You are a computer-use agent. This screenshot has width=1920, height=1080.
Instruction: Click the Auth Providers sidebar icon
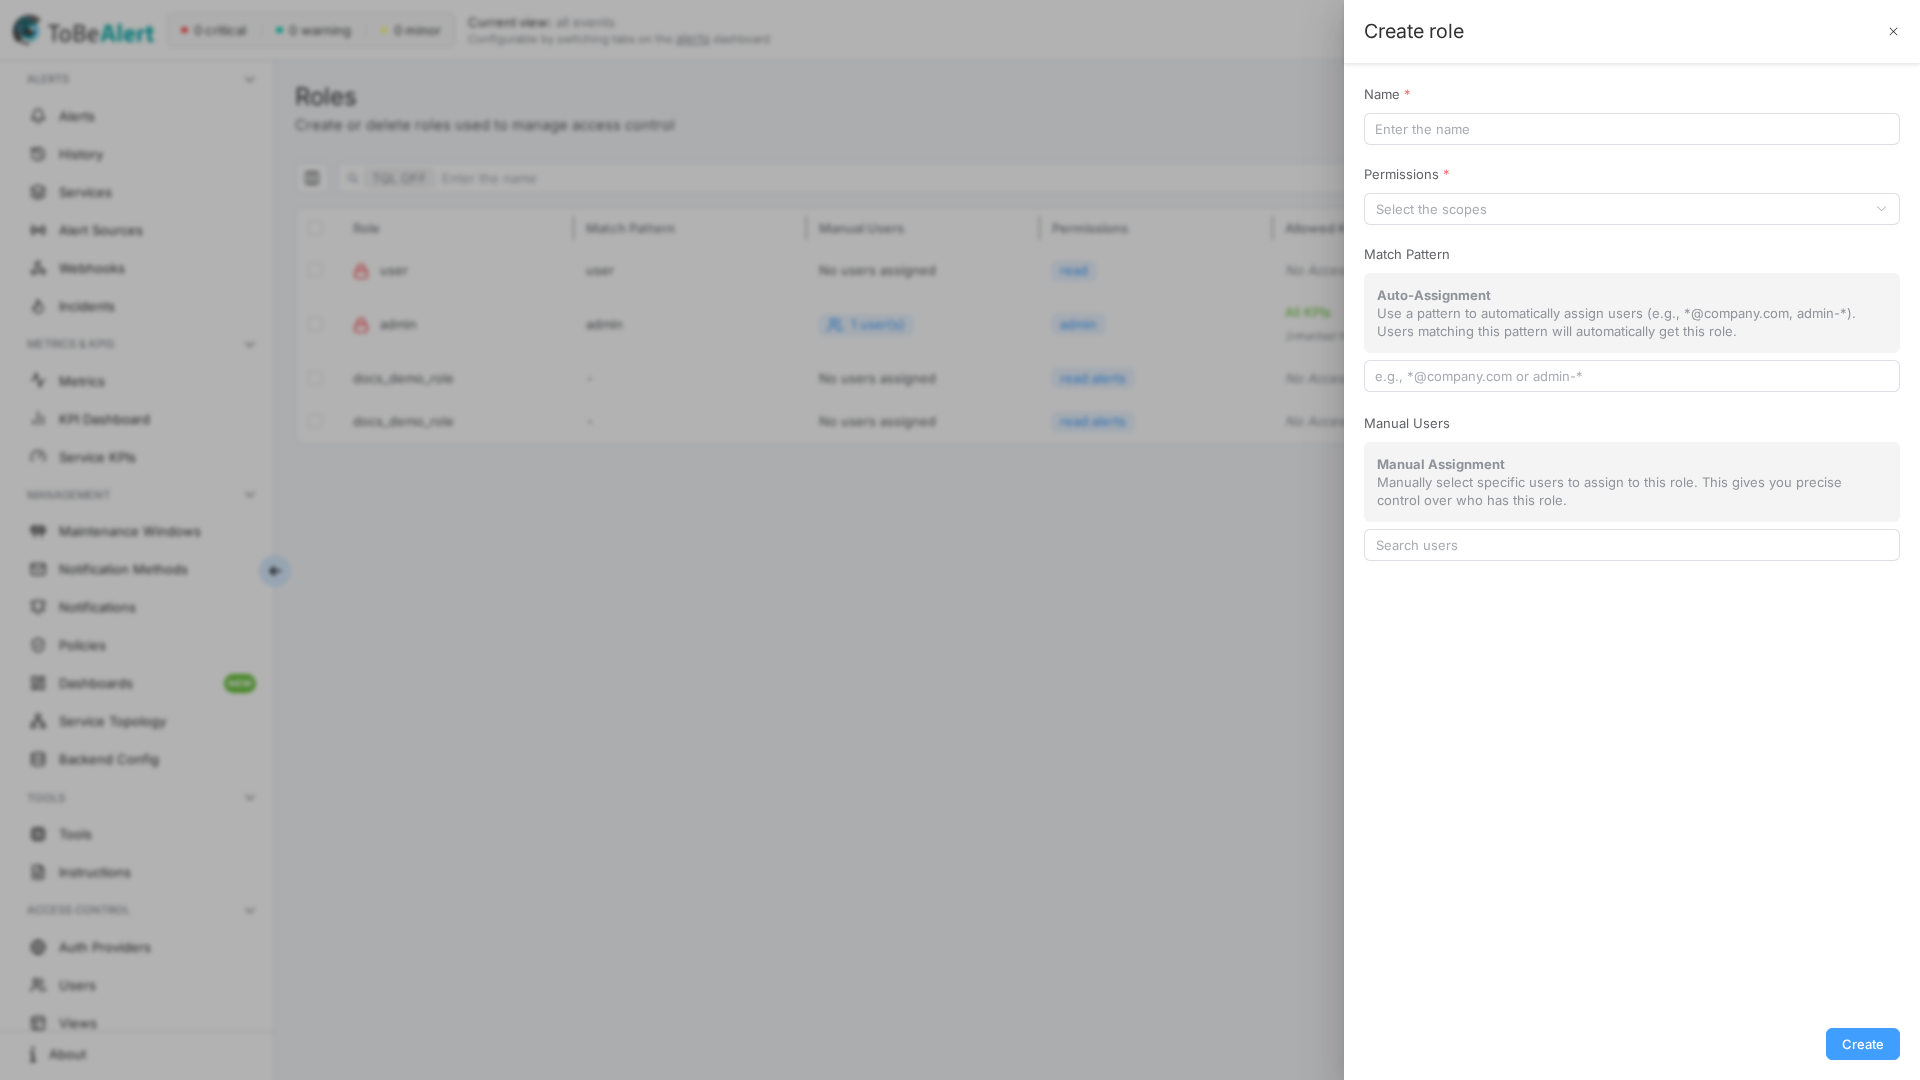(38, 947)
